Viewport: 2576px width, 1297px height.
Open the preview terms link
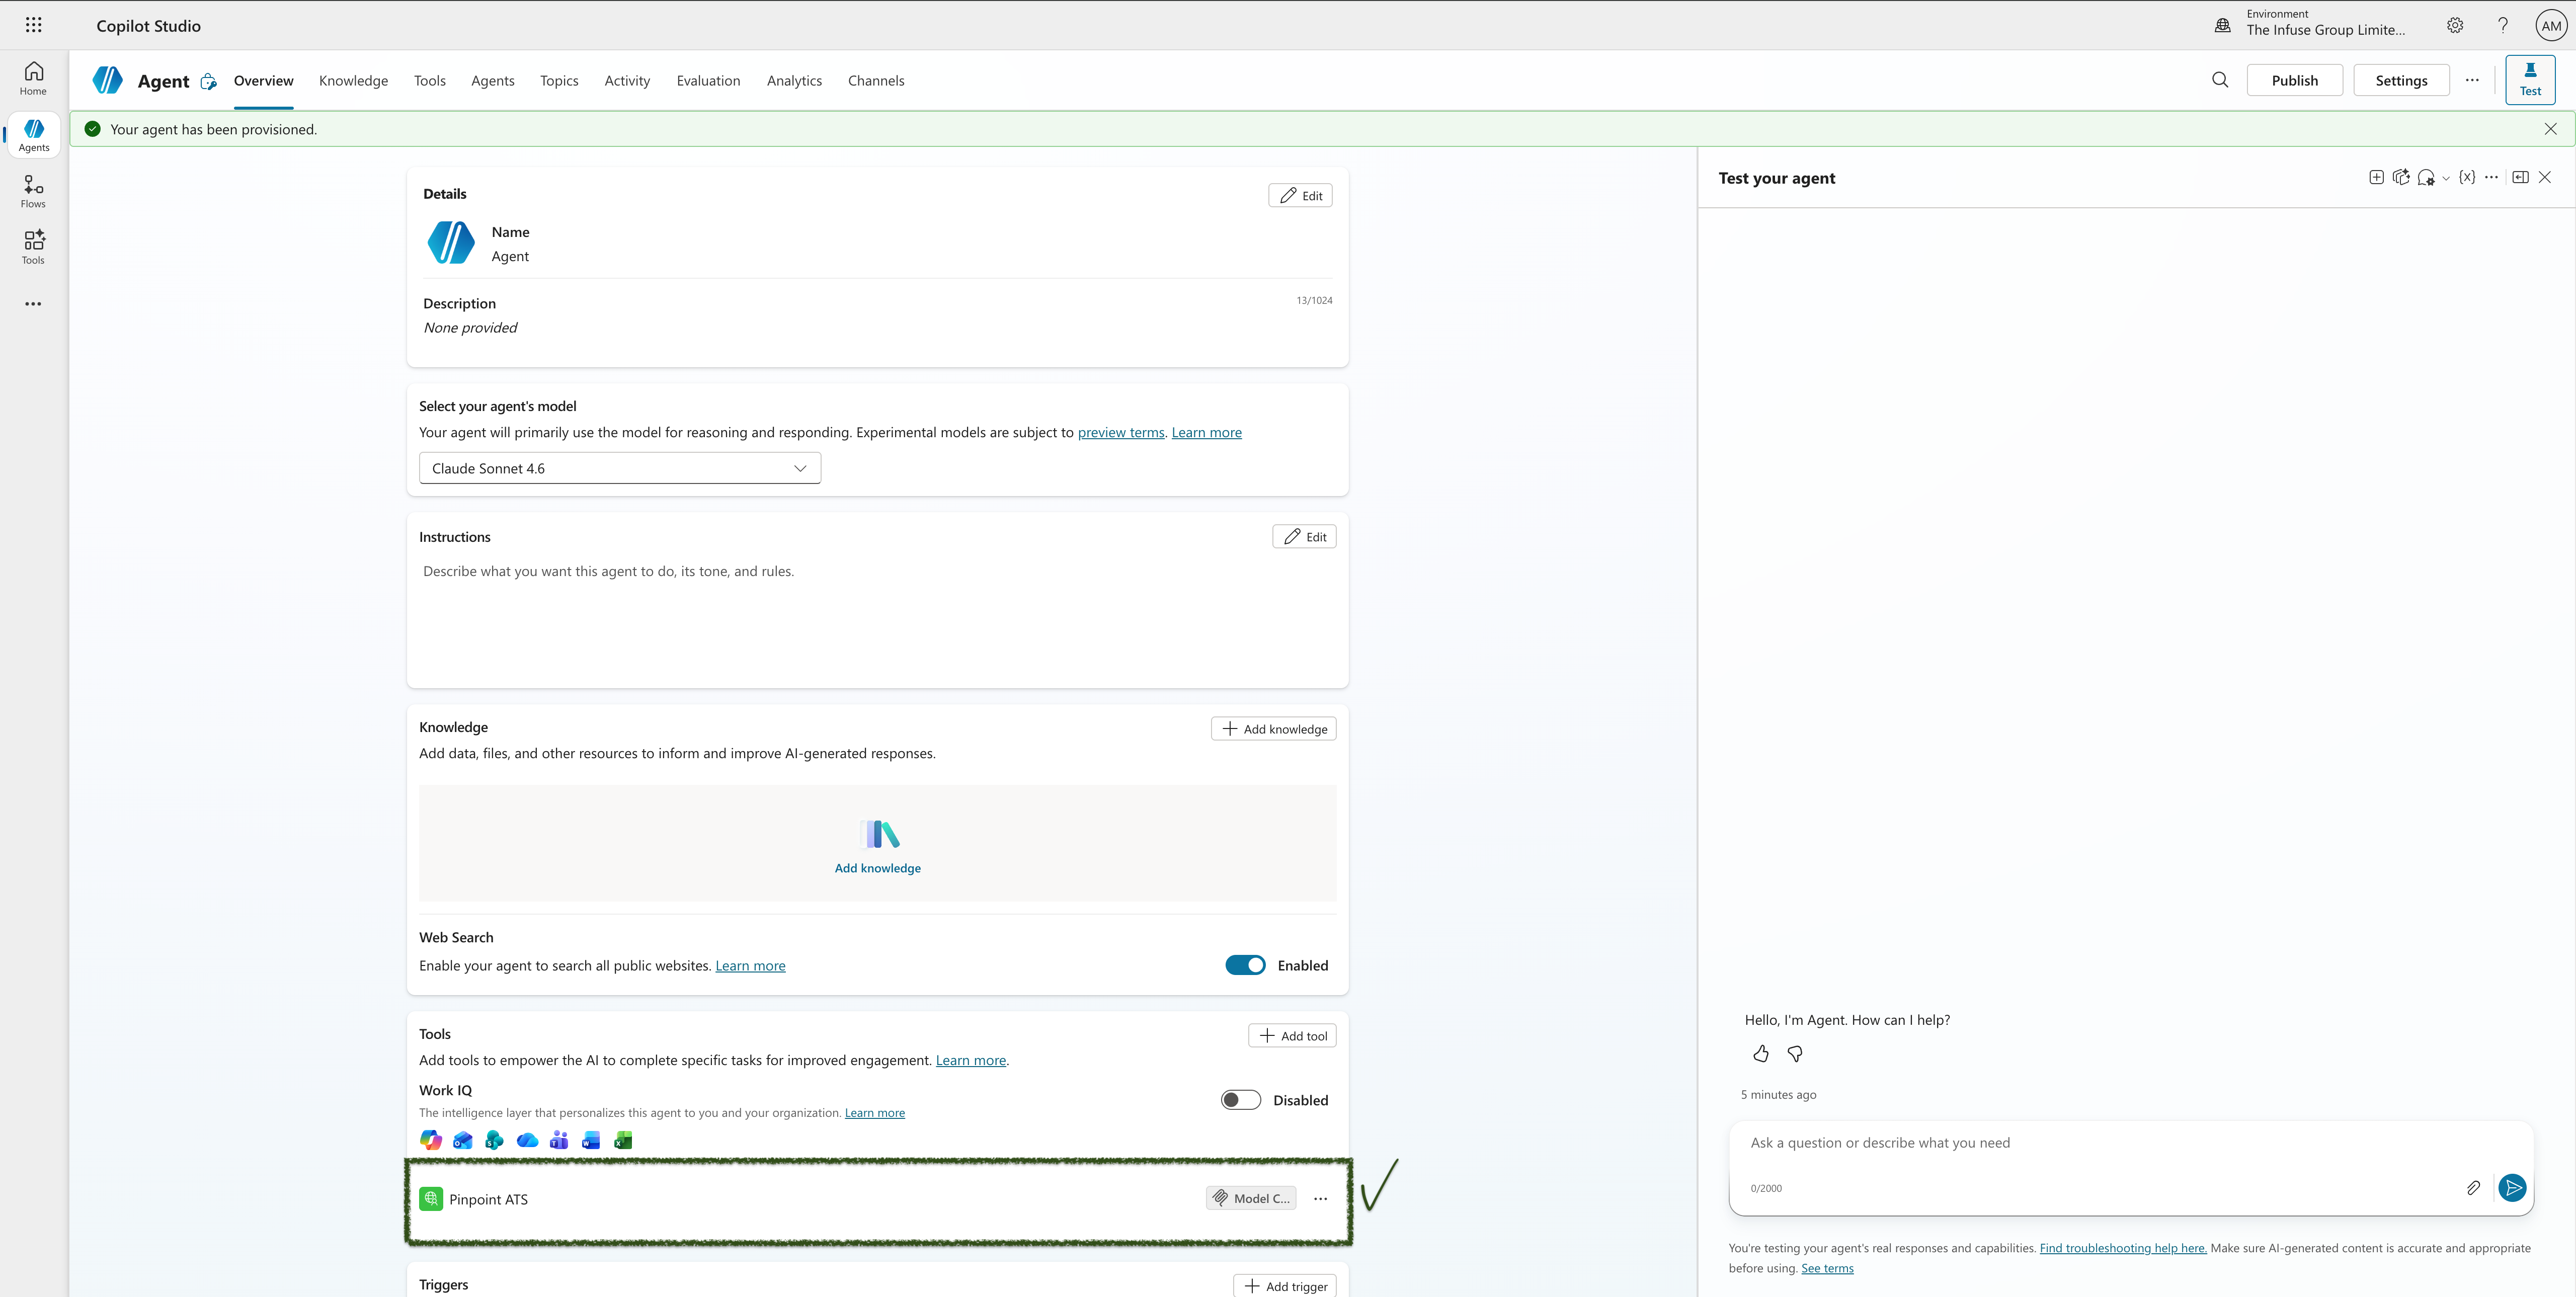[x=1121, y=433]
